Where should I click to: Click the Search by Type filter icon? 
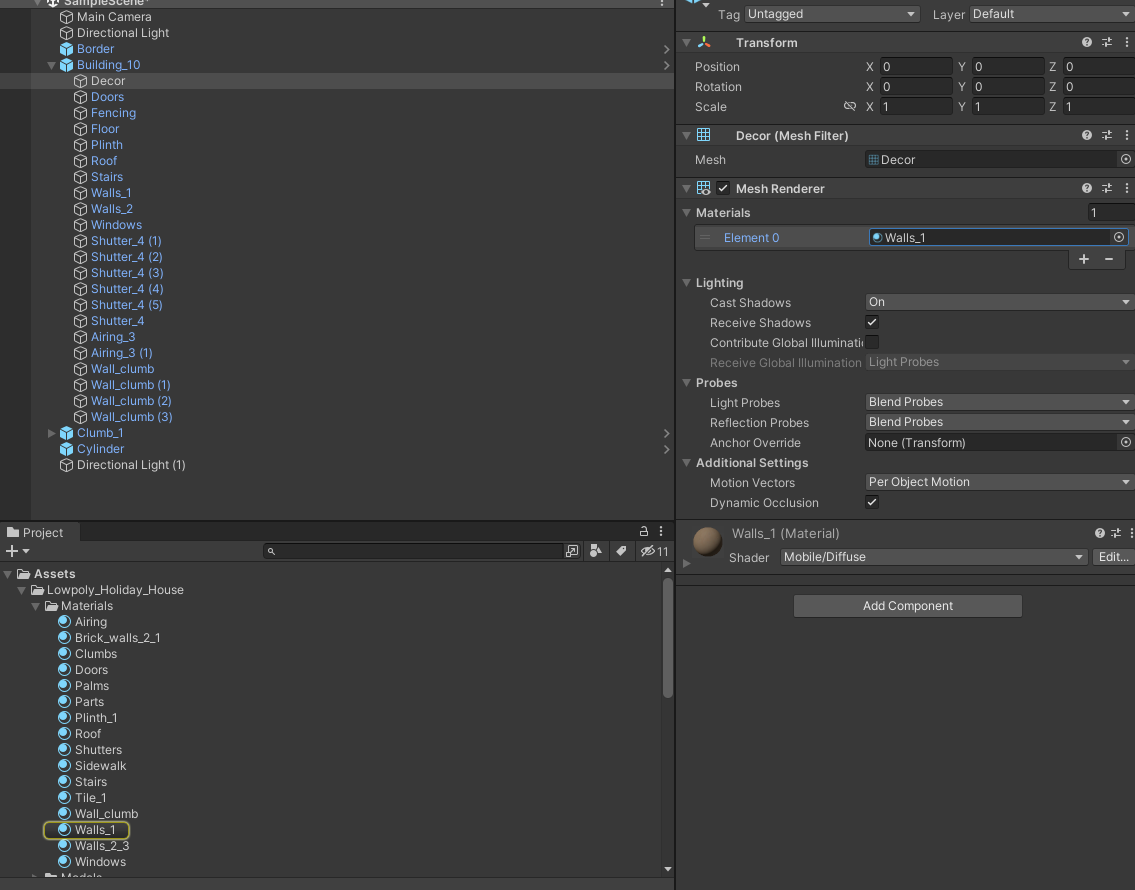596,551
